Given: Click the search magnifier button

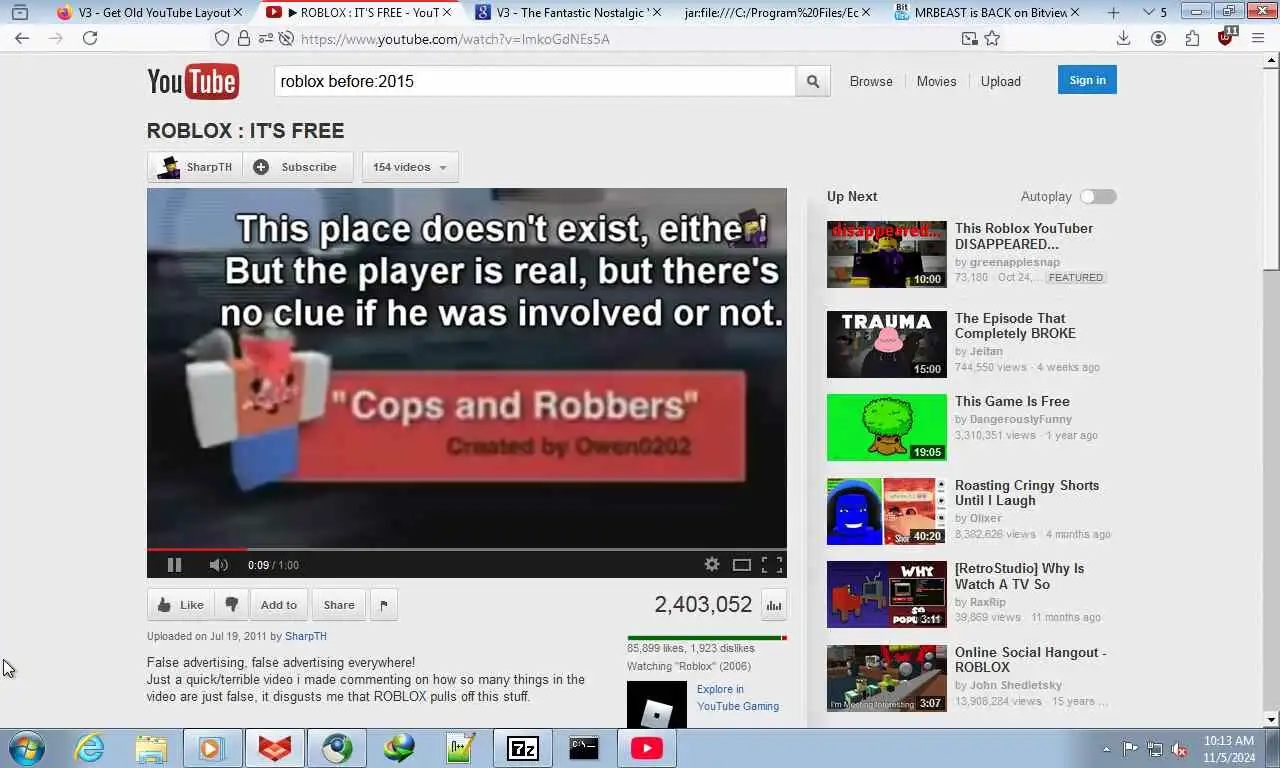Looking at the screenshot, I should pos(813,81).
